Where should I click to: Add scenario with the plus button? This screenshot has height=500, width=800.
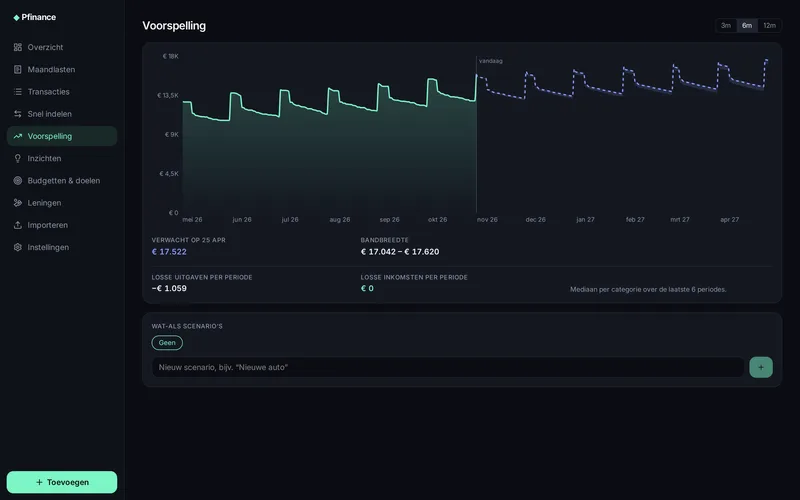click(761, 367)
